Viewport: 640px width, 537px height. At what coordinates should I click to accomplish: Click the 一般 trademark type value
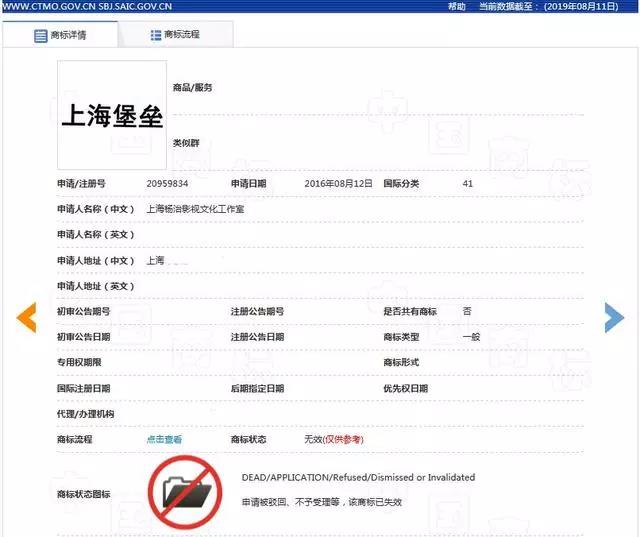(471, 337)
